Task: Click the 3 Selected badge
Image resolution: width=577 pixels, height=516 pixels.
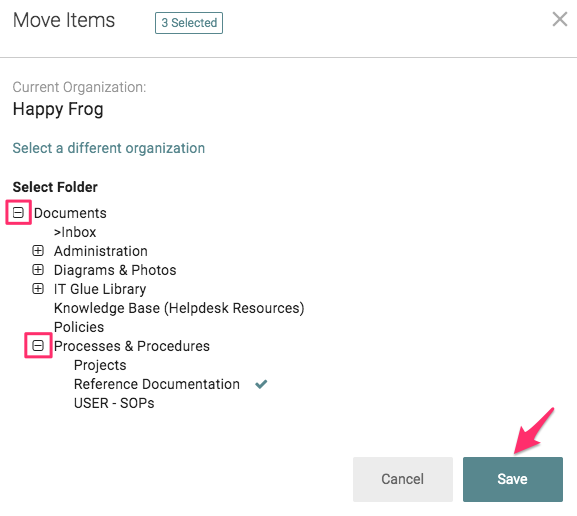Action: pyautogui.click(x=189, y=23)
